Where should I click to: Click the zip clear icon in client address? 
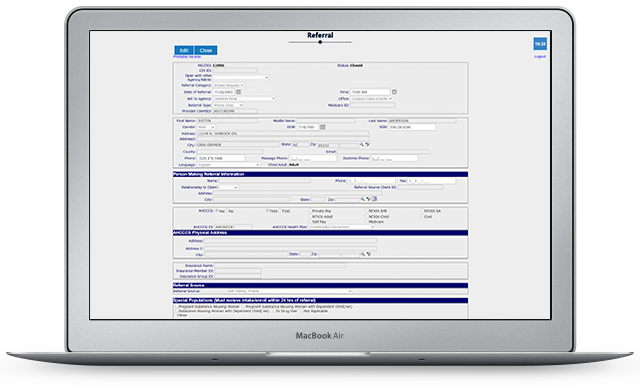367,144
